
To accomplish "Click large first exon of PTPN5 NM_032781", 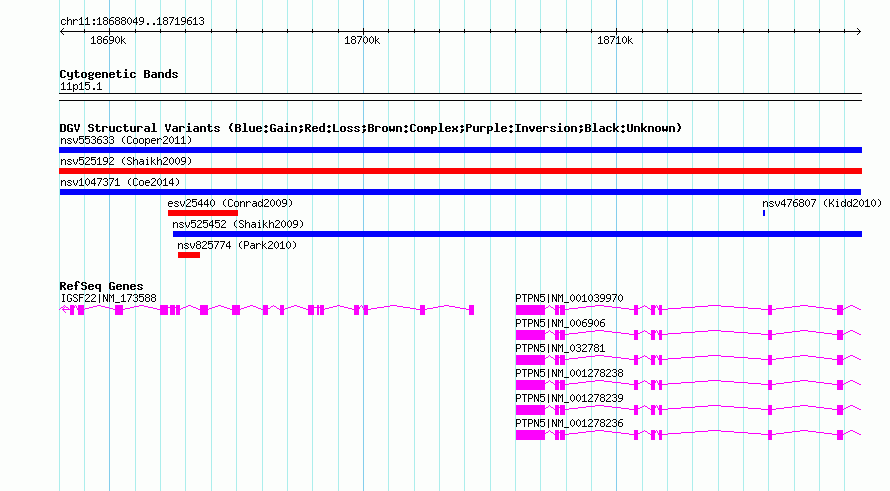I will click(530, 360).
